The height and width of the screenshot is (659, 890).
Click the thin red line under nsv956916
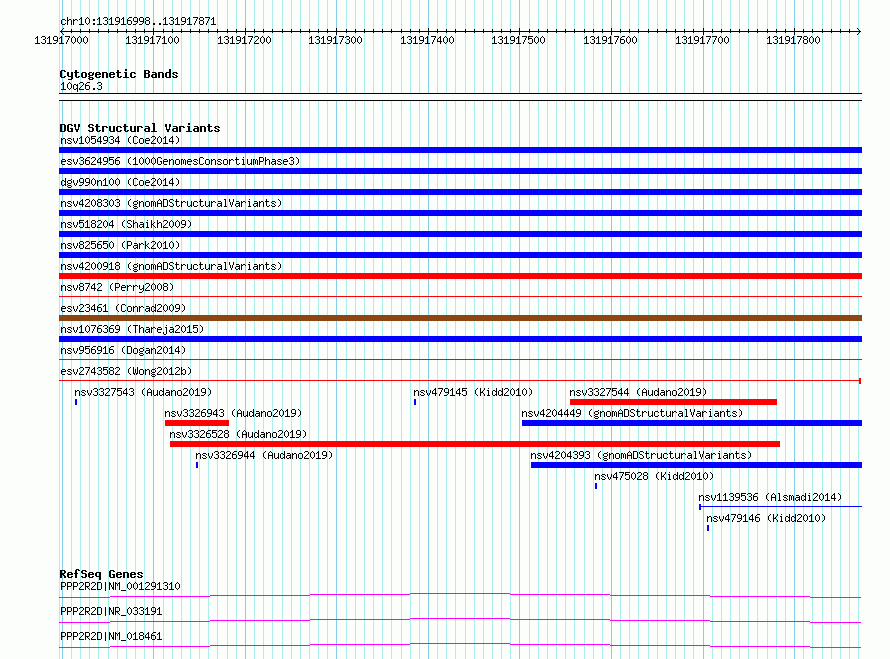click(460, 359)
